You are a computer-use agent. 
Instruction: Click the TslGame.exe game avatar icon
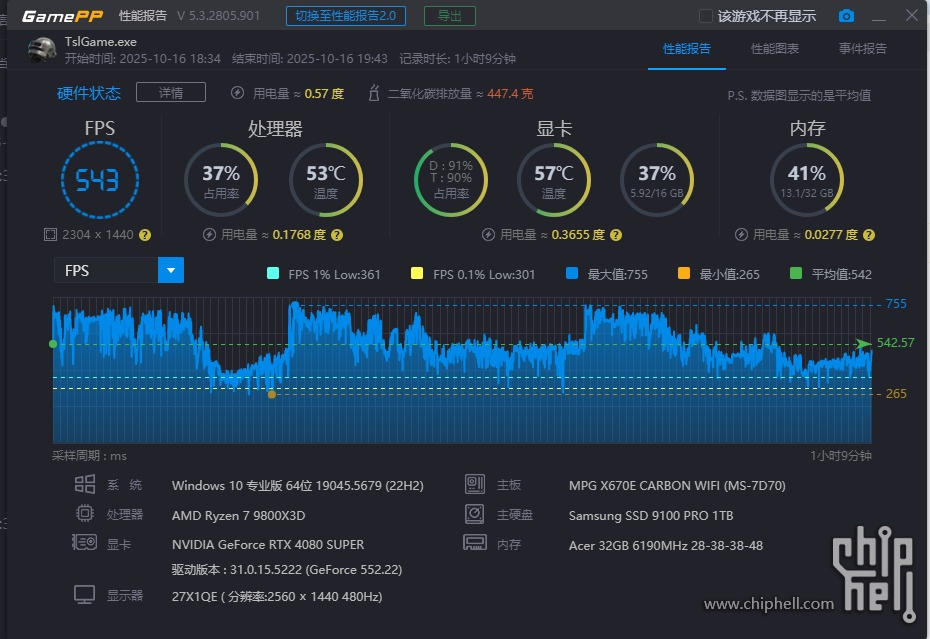(x=42, y=51)
